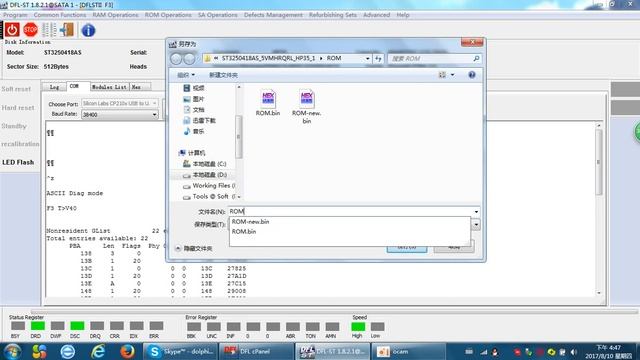Click the back arrow in save dialog
Viewport: 640px width, 360px height.
coord(176,59)
